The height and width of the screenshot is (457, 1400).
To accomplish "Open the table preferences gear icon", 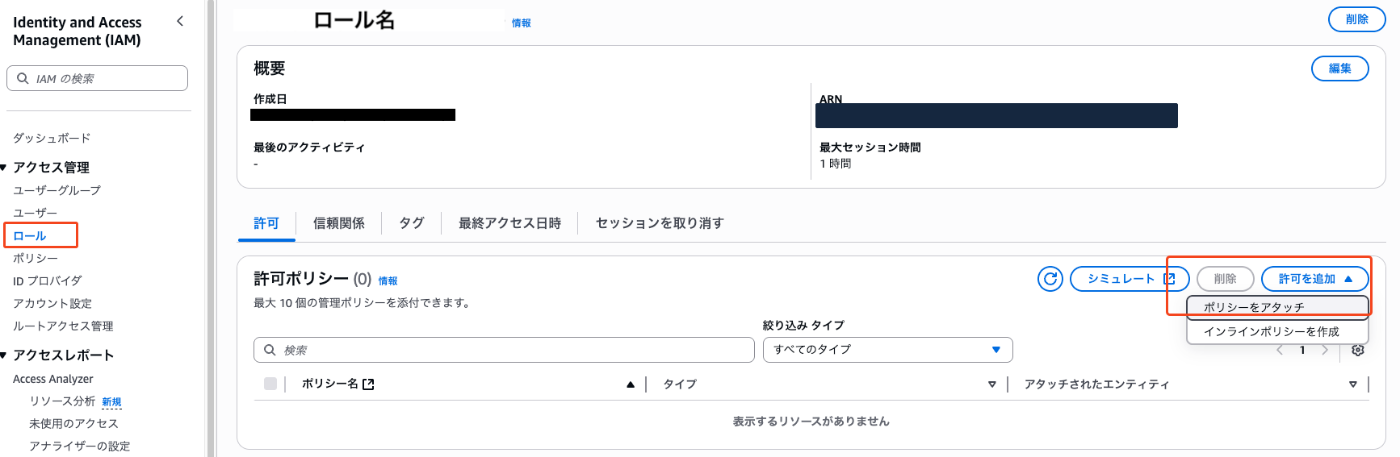I will coord(1357,350).
